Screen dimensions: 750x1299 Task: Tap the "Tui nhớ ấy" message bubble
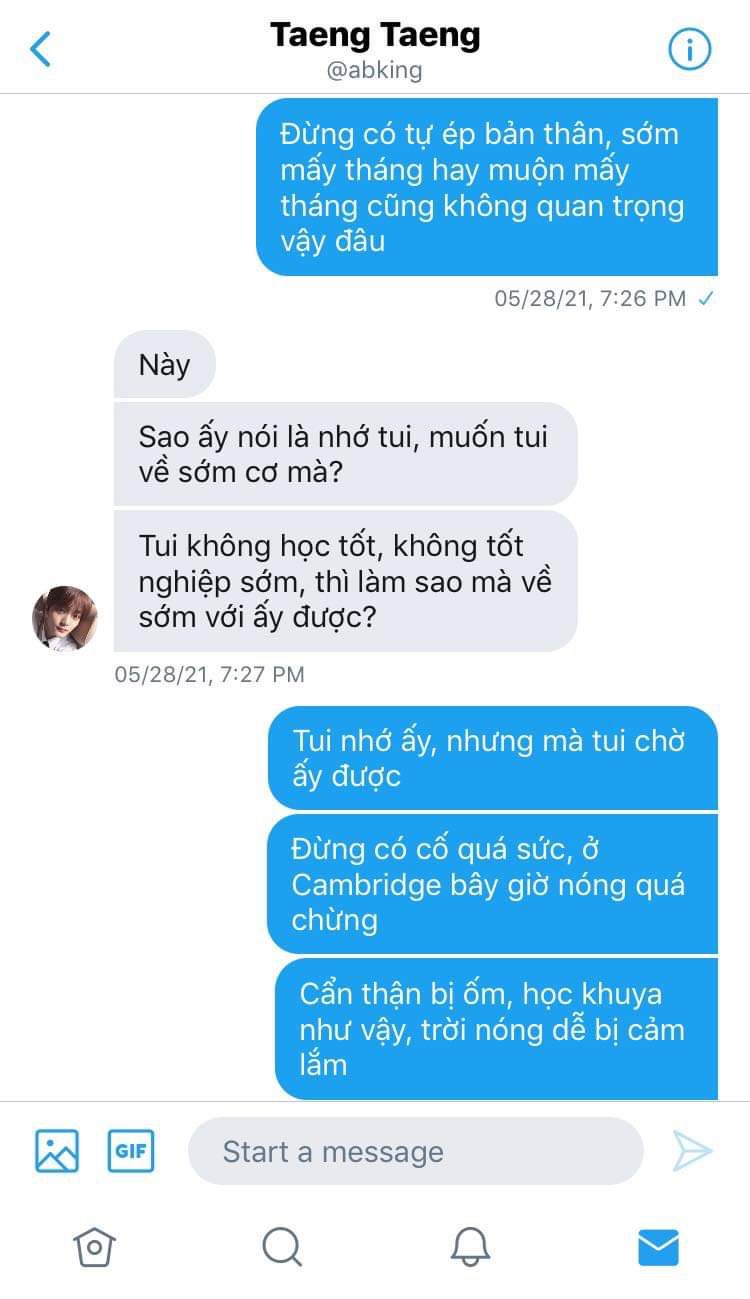click(493, 758)
